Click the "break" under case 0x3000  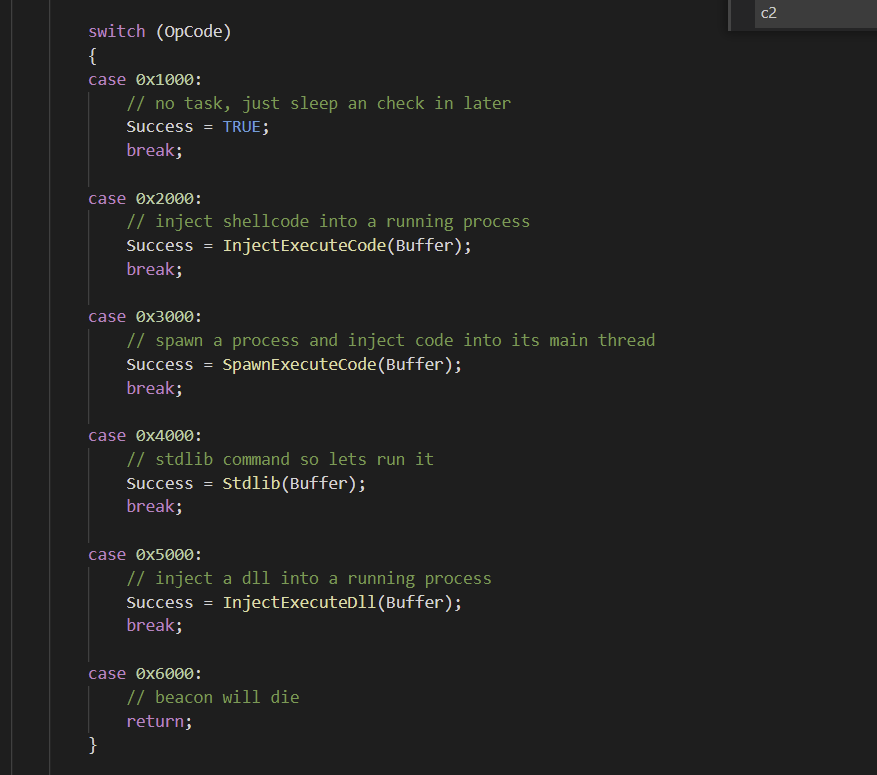[x=150, y=388]
